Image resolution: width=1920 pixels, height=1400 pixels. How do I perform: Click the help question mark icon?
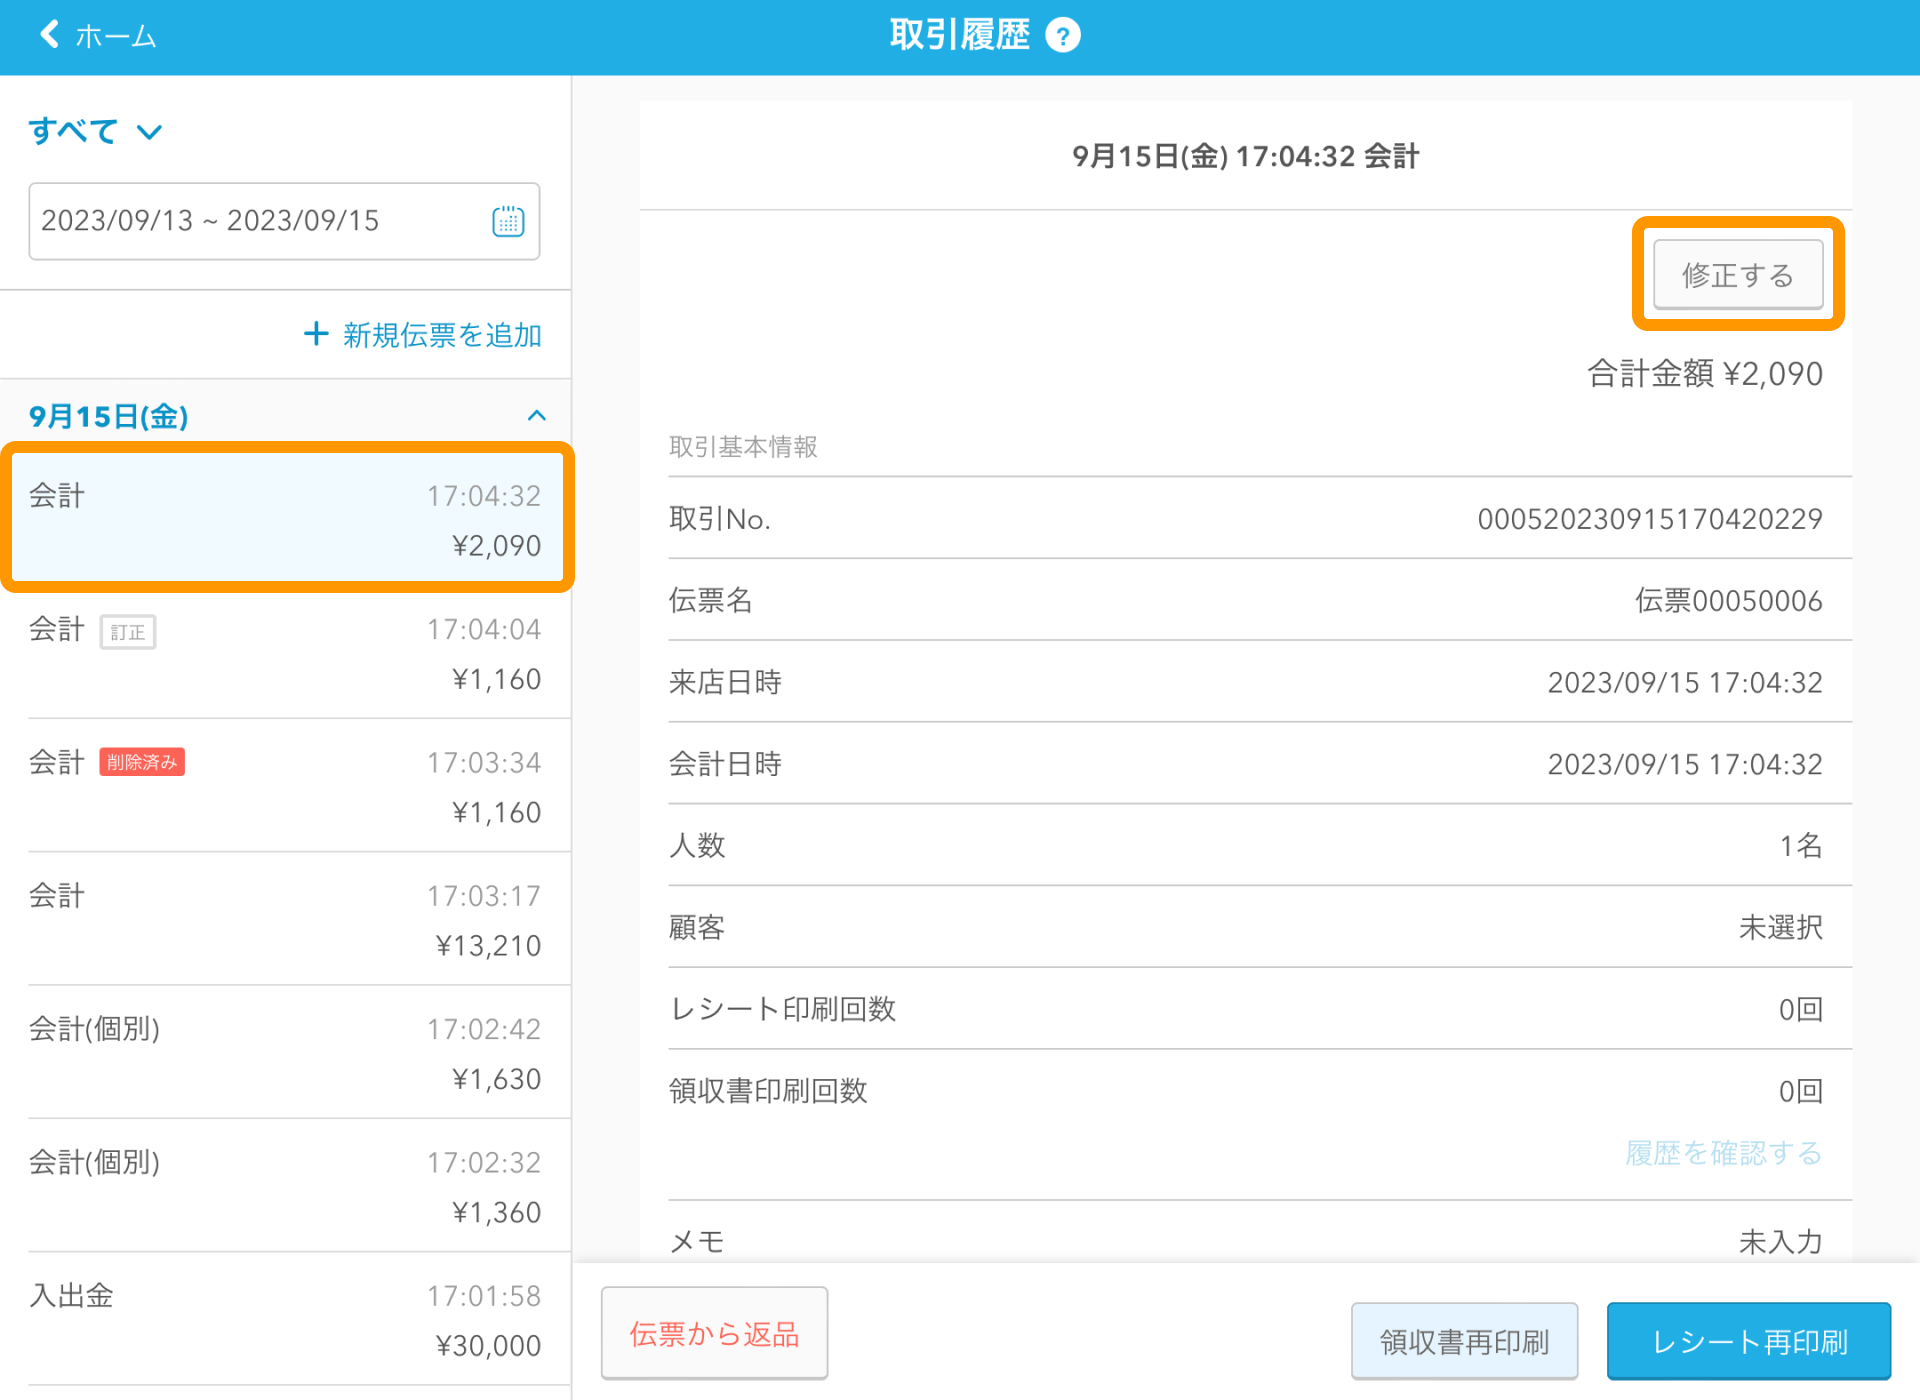[1062, 36]
